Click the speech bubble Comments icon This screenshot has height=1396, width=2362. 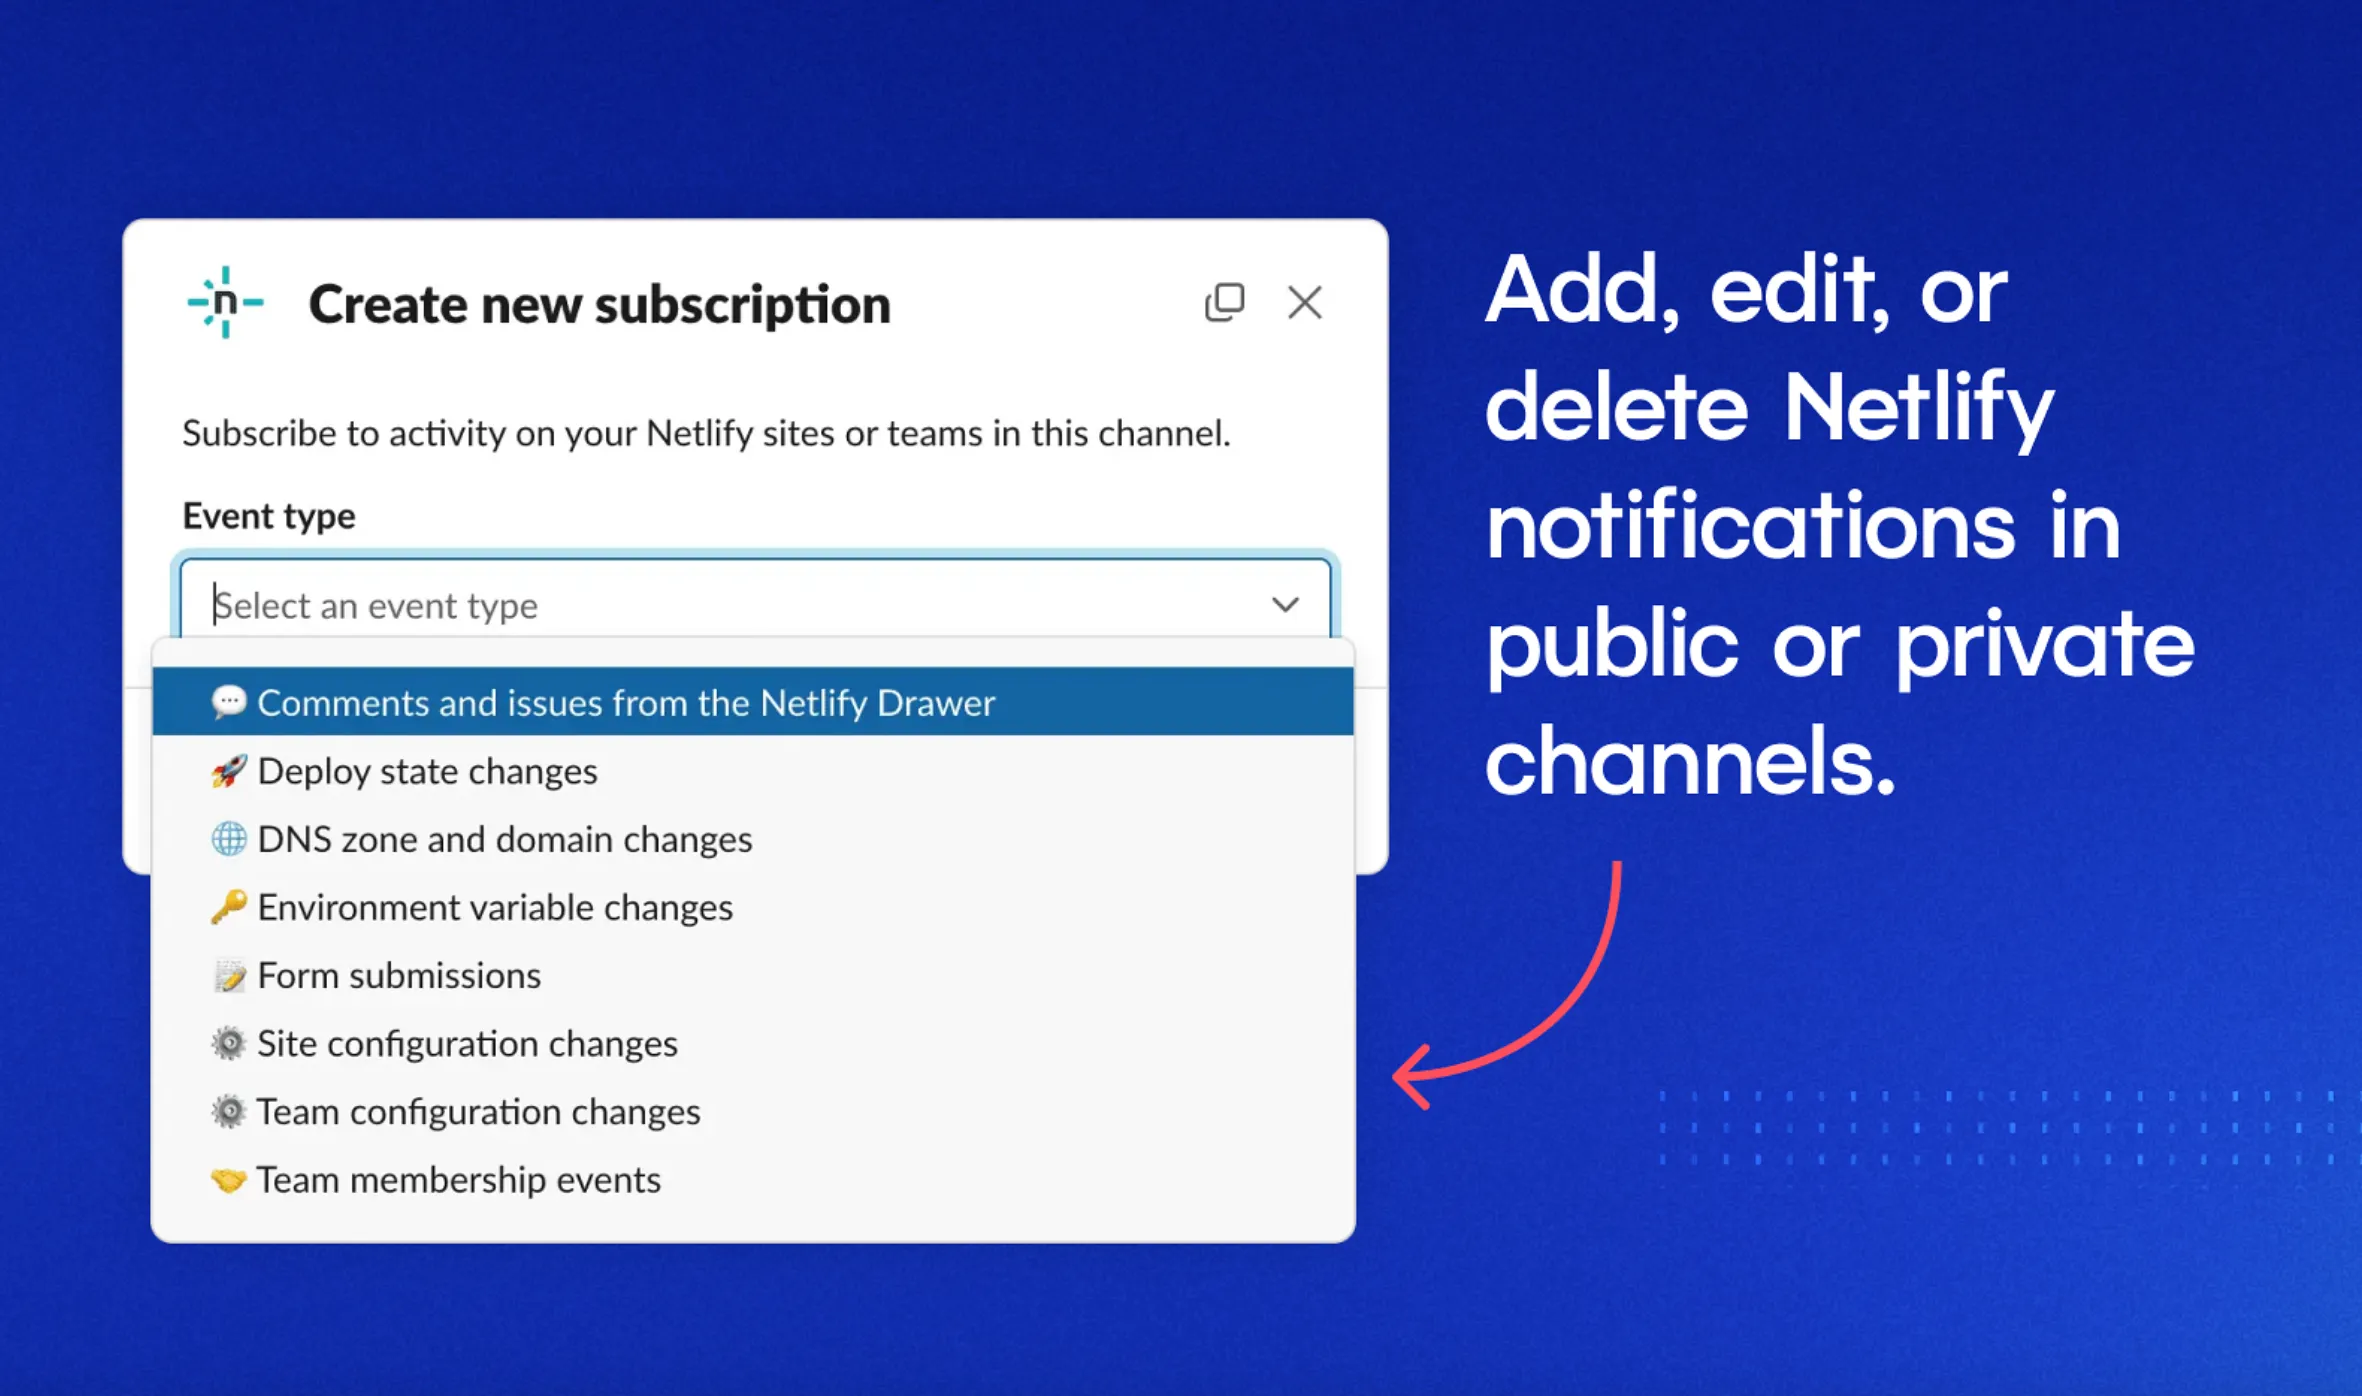tap(229, 702)
